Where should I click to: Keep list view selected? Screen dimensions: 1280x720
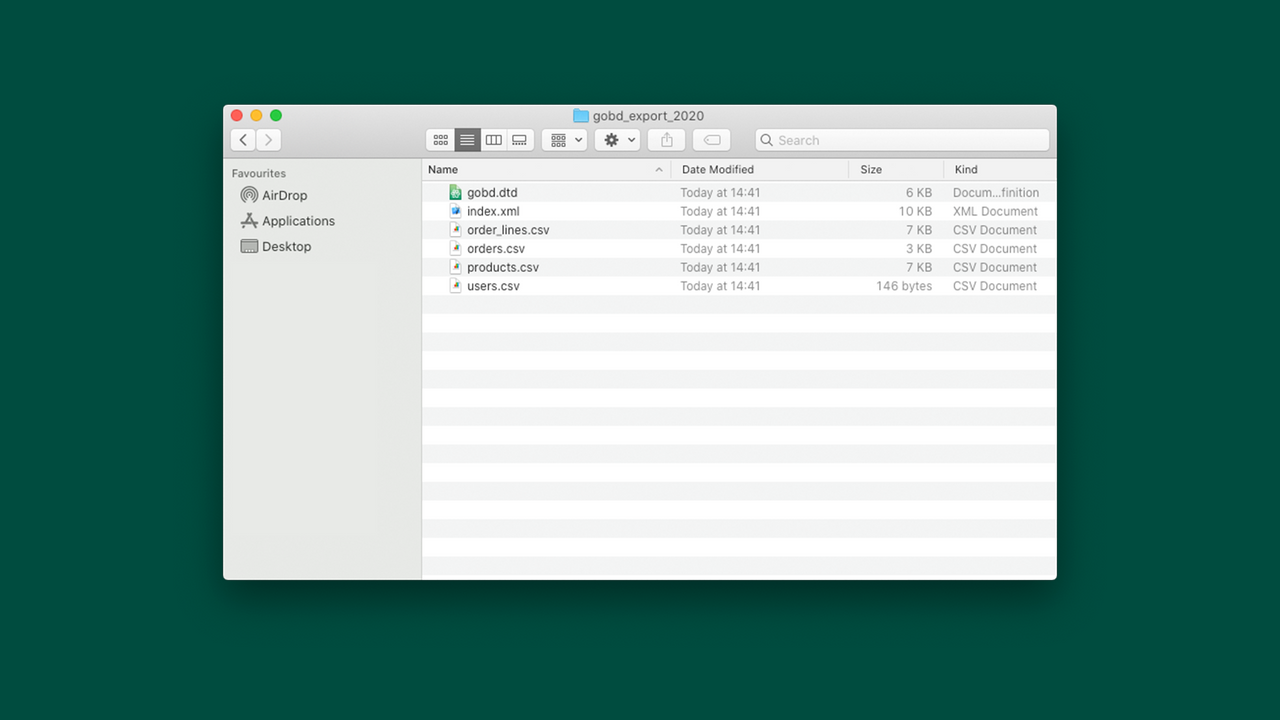point(467,139)
